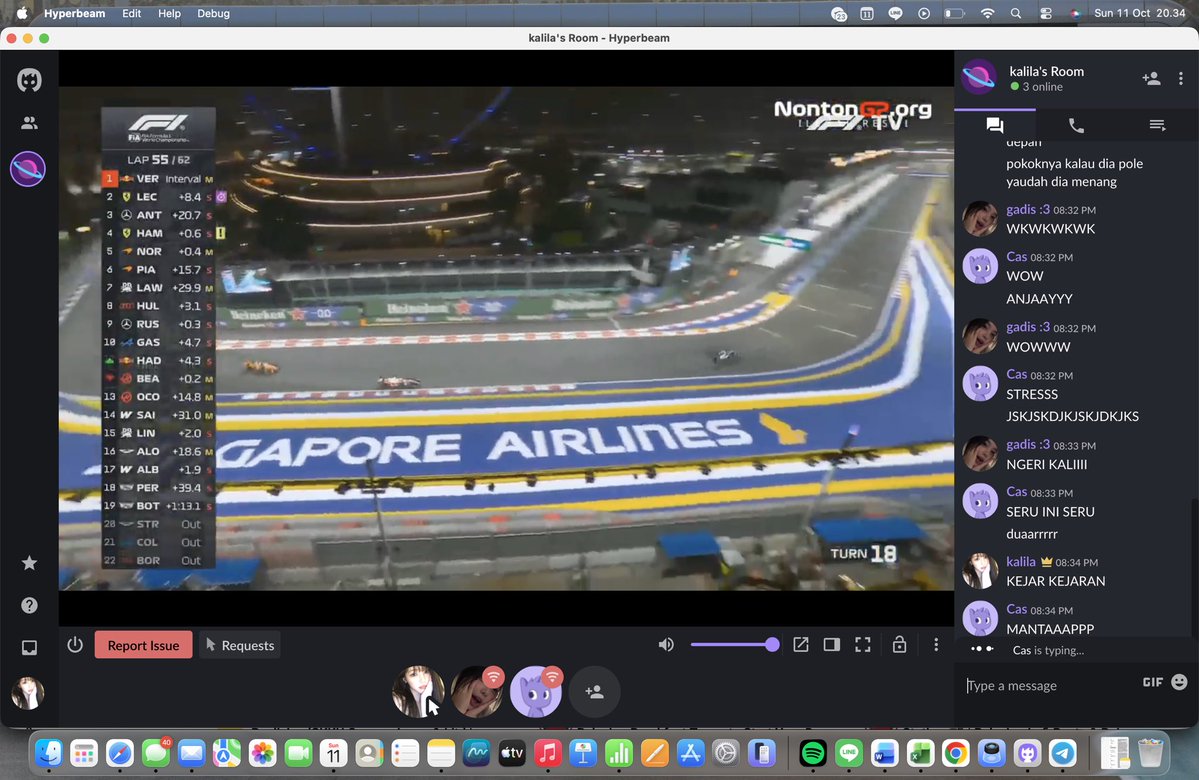1199x780 pixels.
Task: Click the Report Issue button
Action: pos(143,645)
